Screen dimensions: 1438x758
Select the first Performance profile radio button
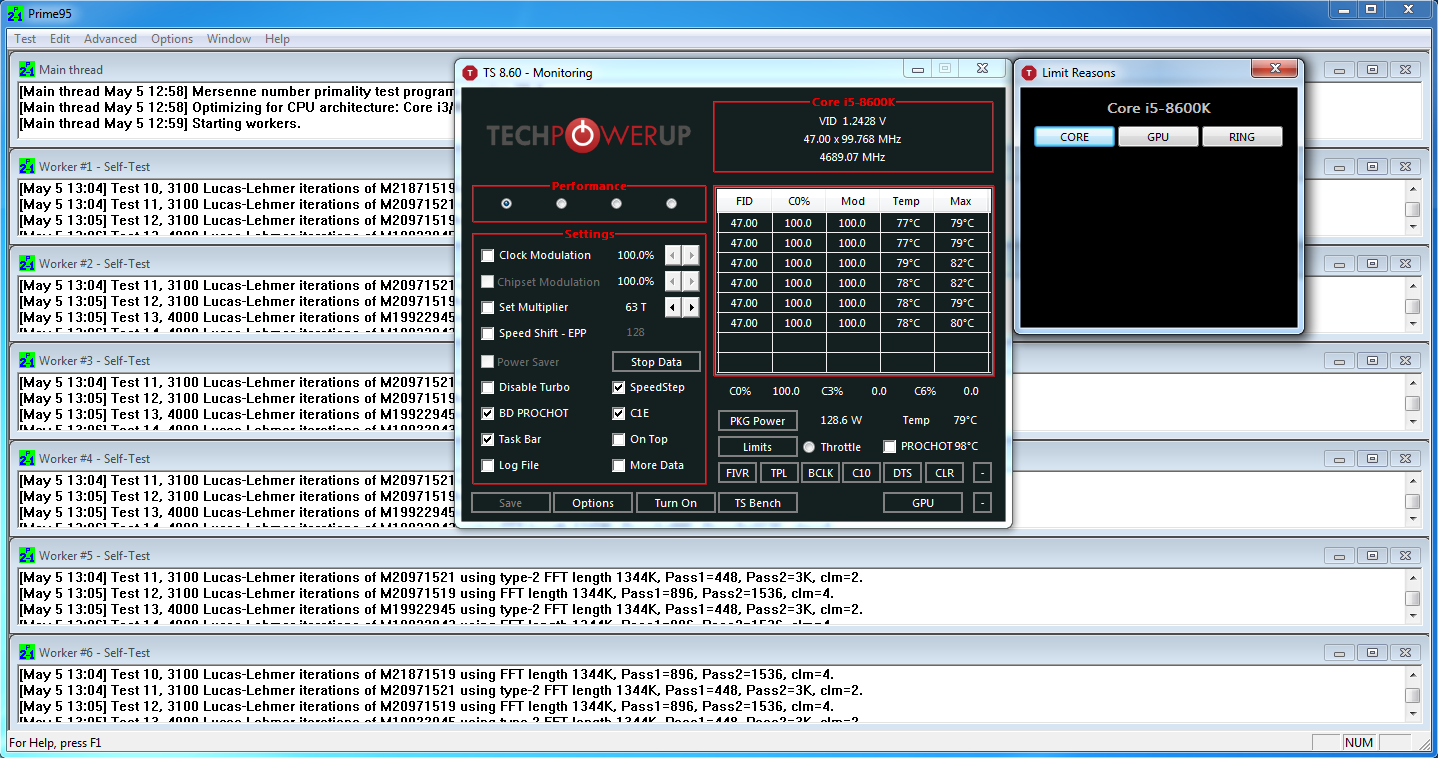tap(507, 203)
